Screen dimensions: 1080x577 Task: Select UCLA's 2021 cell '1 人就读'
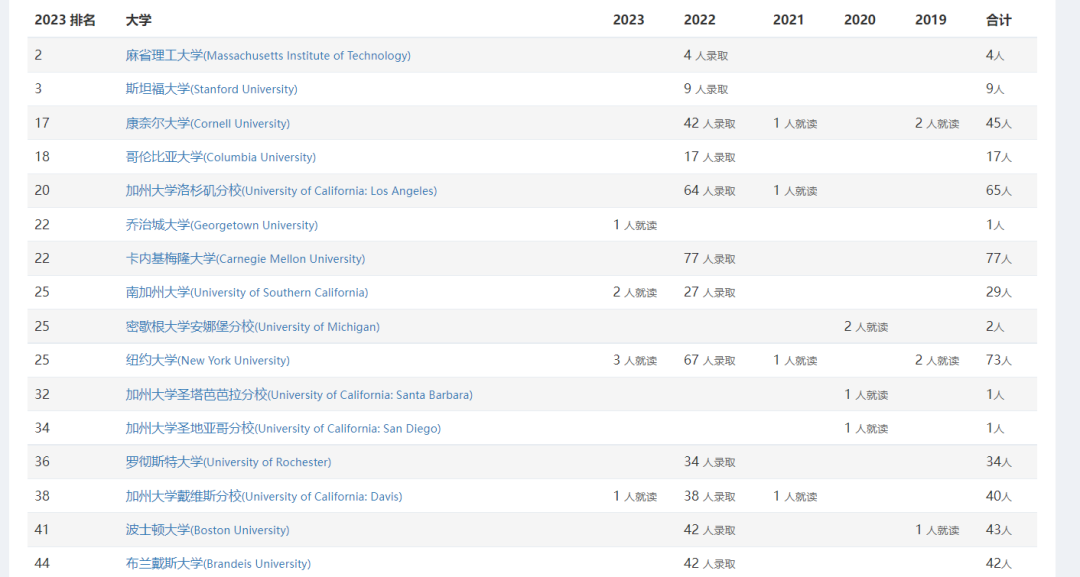[x=795, y=191]
